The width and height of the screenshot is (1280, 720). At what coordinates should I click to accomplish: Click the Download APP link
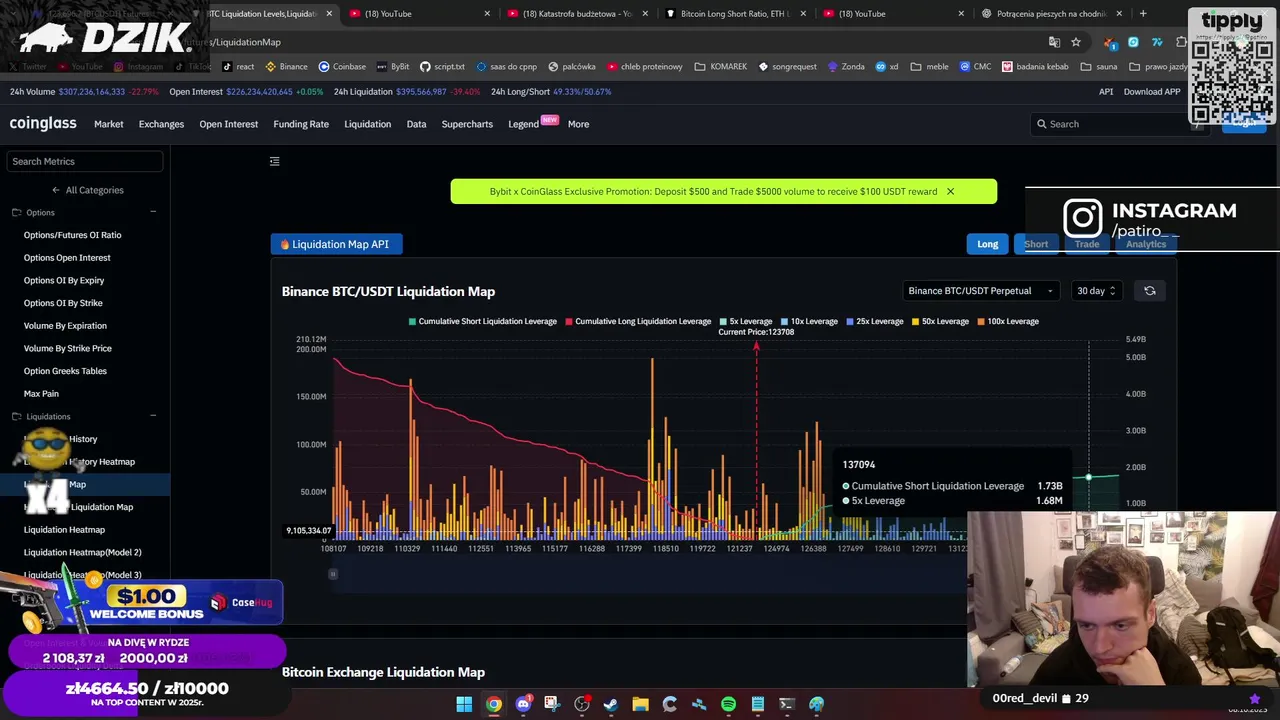(x=1152, y=91)
